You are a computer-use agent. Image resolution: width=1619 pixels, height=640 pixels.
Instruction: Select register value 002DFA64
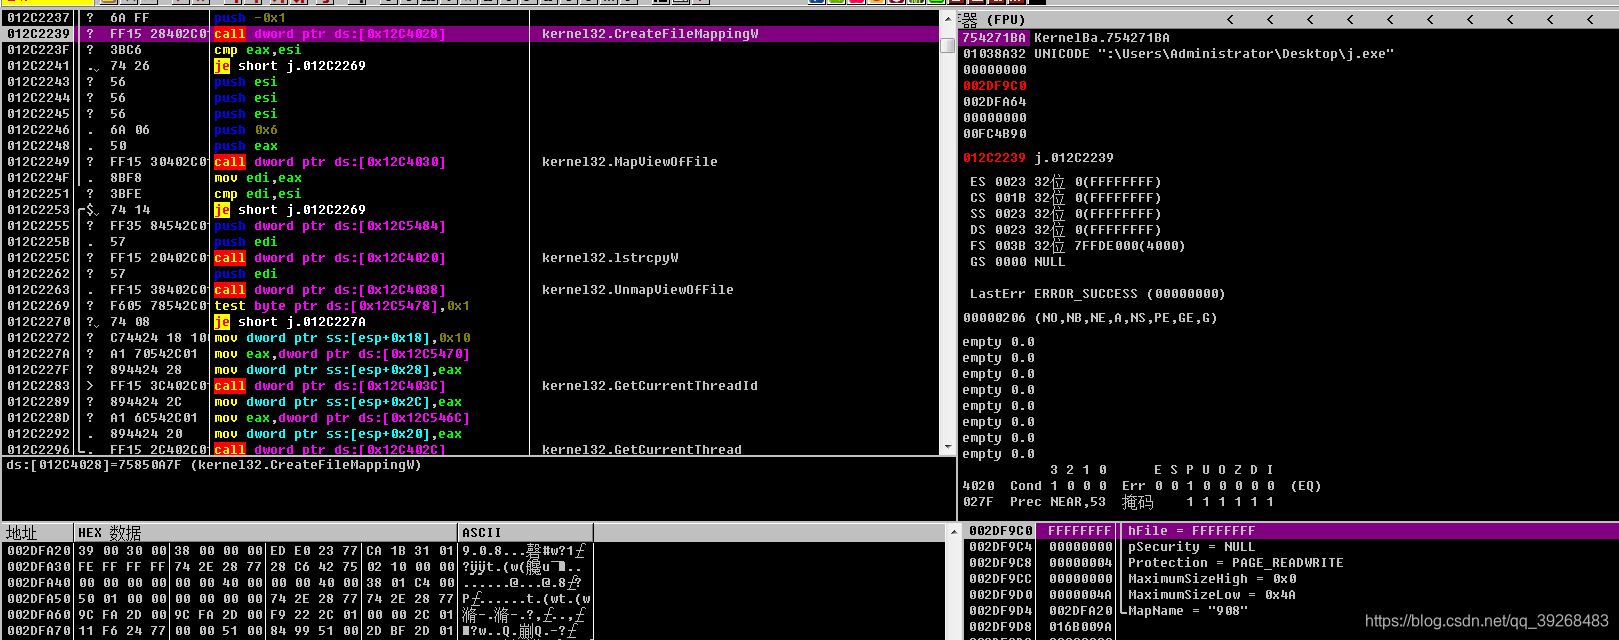pyautogui.click(x=994, y=102)
